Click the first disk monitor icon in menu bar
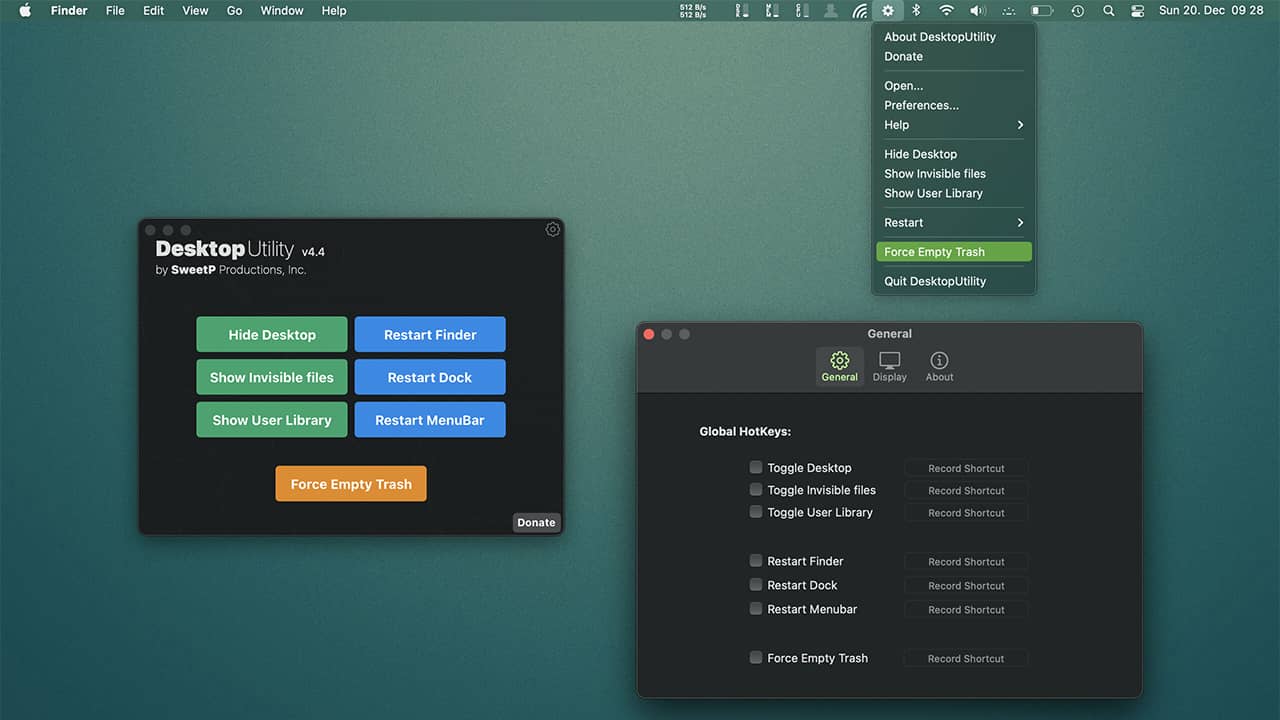The width and height of the screenshot is (1280, 720). point(741,11)
